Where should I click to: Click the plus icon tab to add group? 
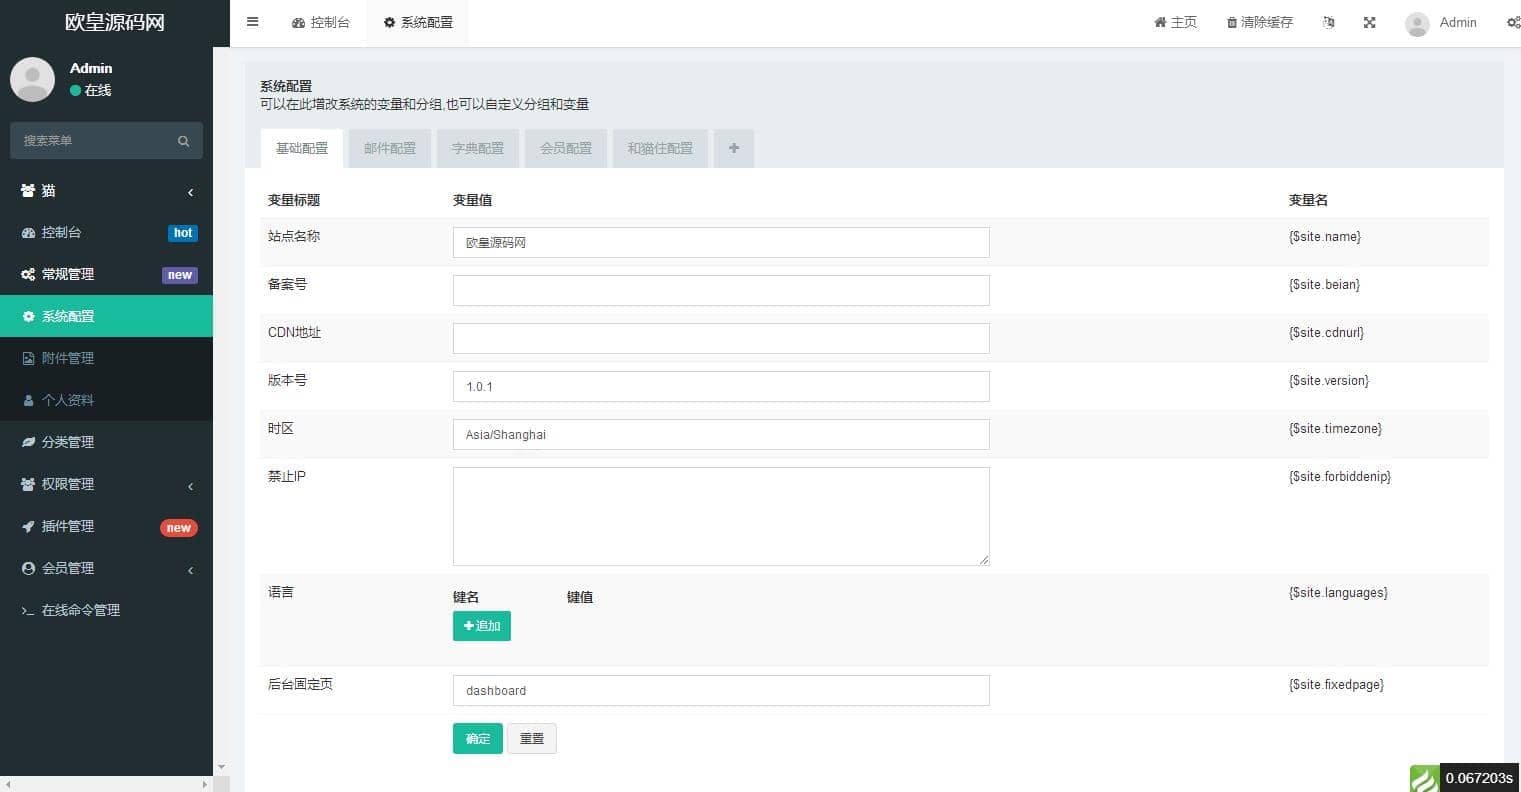coord(734,148)
